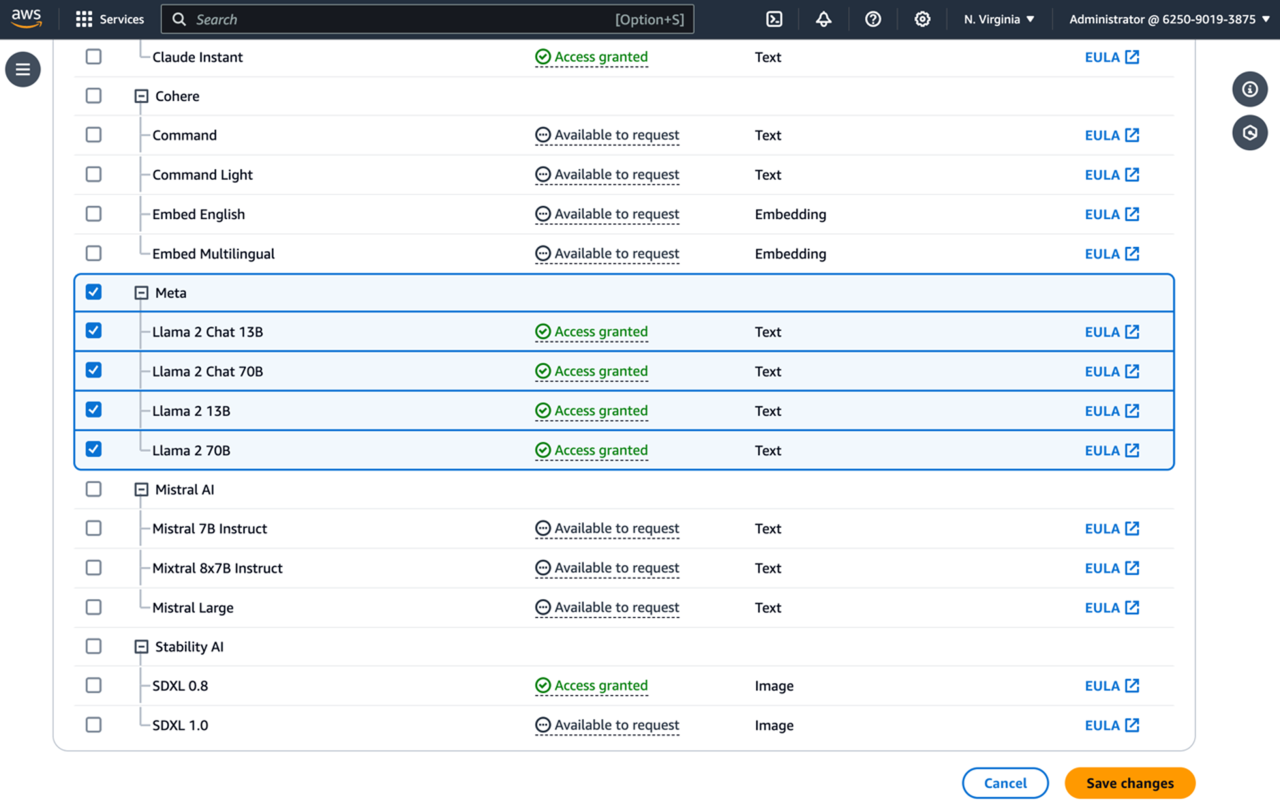Click the external link icon for Claude Instant EULA
Image resolution: width=1280 pixels, height=805 pixels.
[x=1132, y=57]
